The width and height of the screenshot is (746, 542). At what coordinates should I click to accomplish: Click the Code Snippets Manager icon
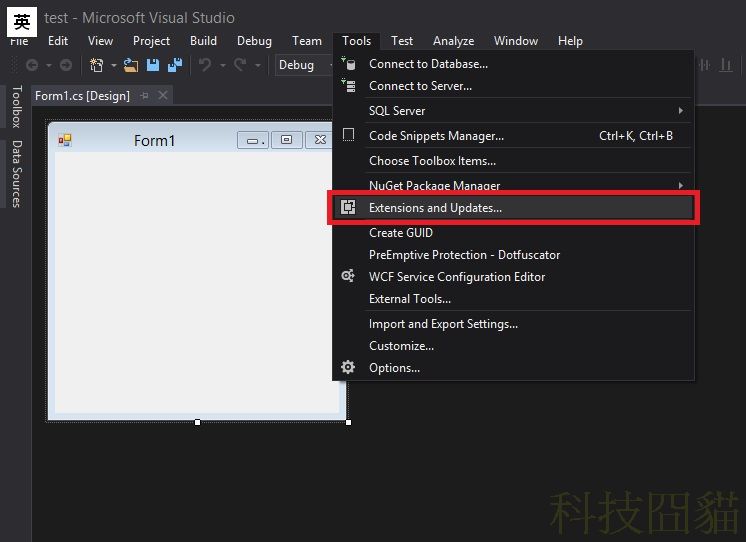(x=348, y=135)
